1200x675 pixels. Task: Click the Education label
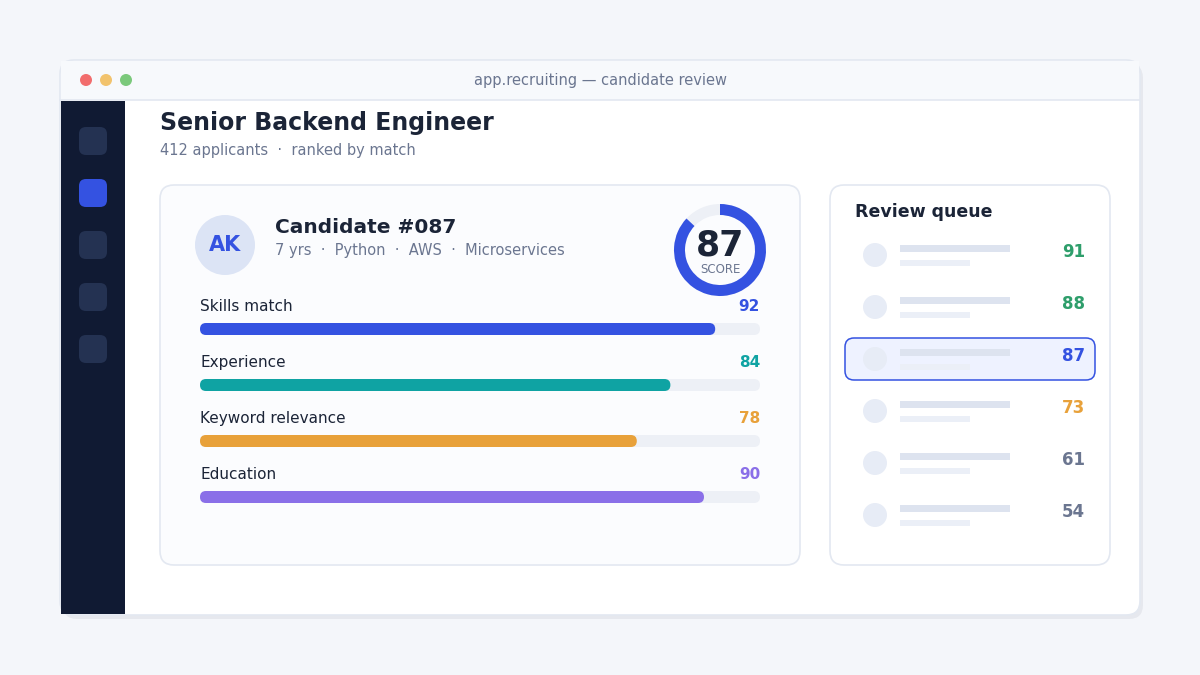(238, 474)
